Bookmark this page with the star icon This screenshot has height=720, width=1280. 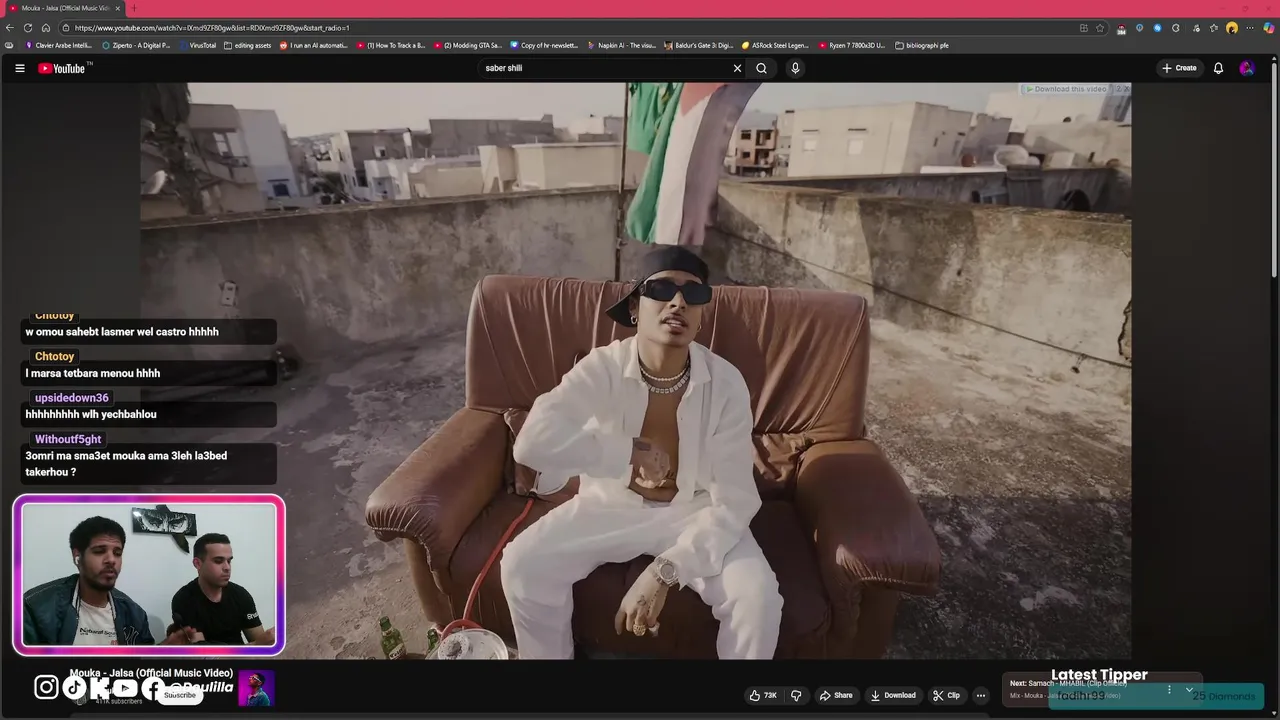[1100, 28]
